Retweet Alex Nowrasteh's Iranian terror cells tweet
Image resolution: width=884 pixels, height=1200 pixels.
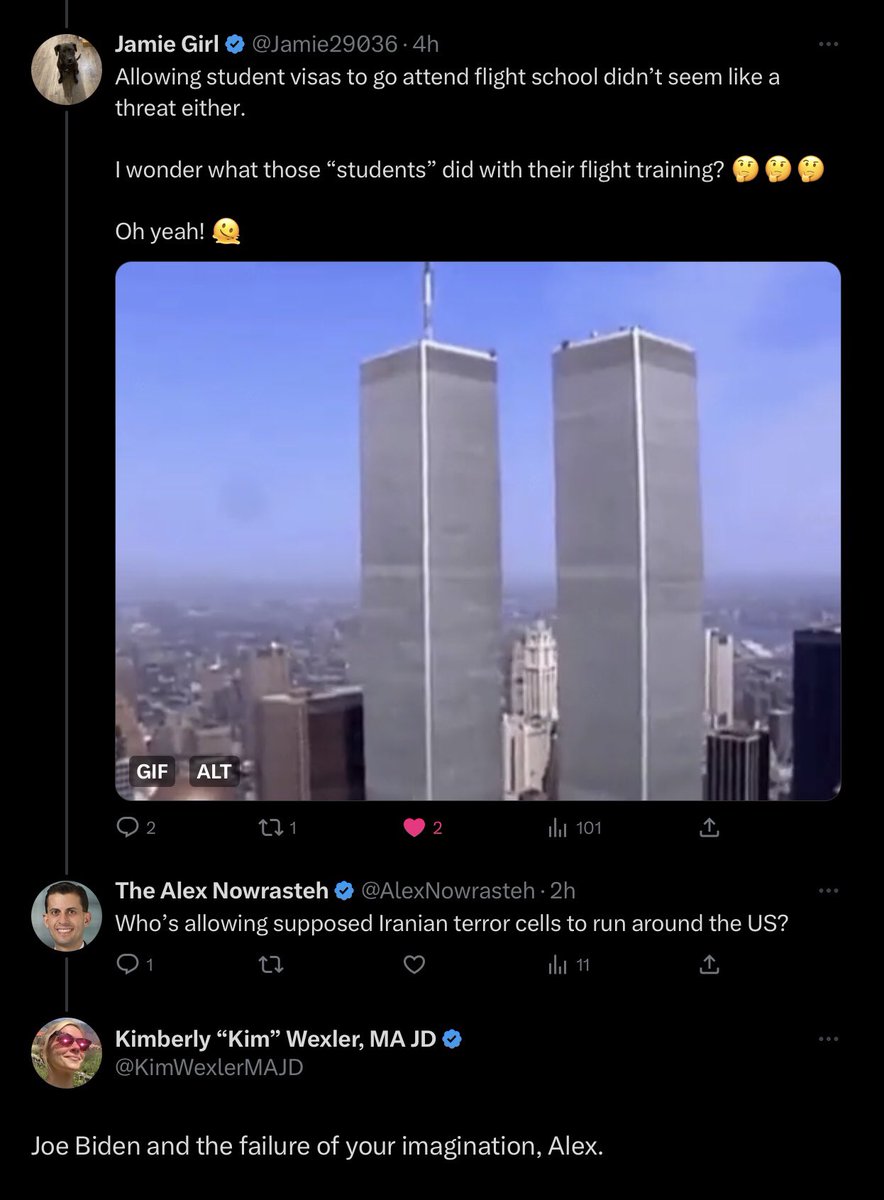(271, 965)
